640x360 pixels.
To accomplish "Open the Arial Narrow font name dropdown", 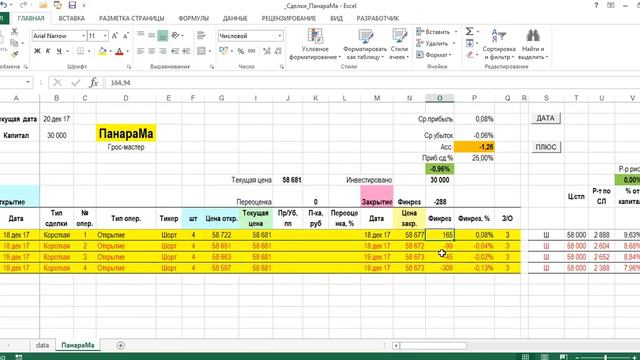I will [x=83, y=36].
